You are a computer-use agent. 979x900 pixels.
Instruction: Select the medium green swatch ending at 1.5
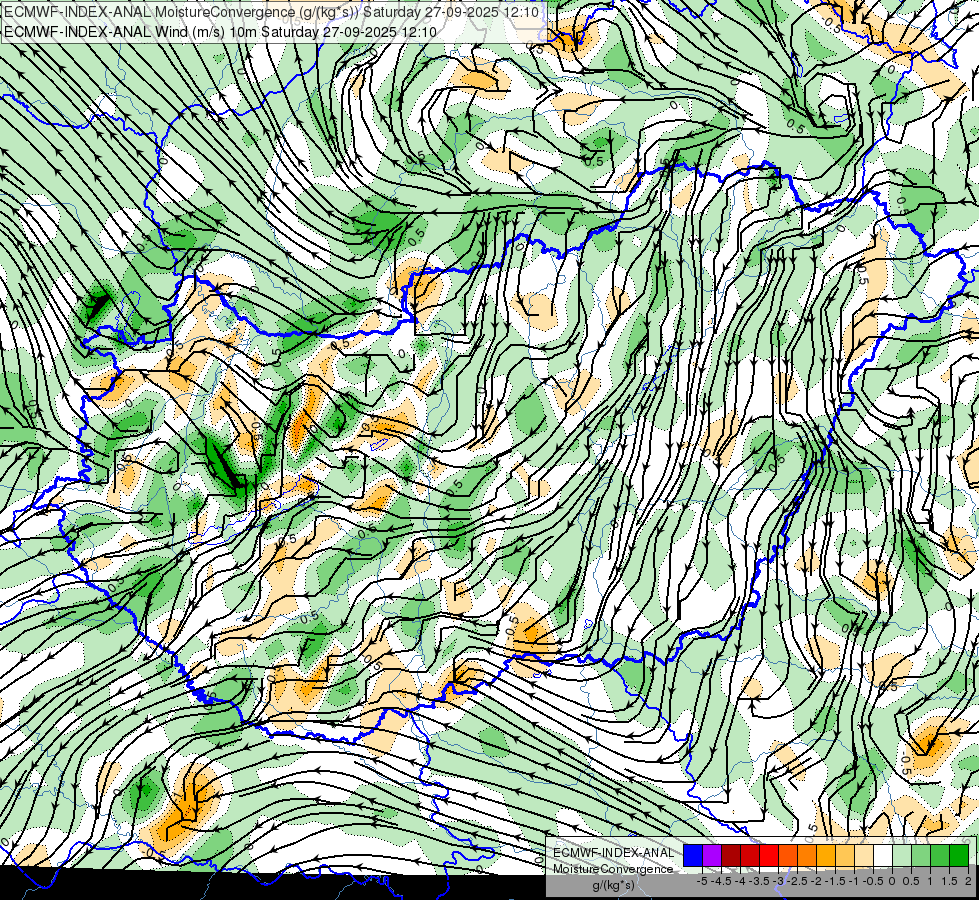[x=940, y=856]
